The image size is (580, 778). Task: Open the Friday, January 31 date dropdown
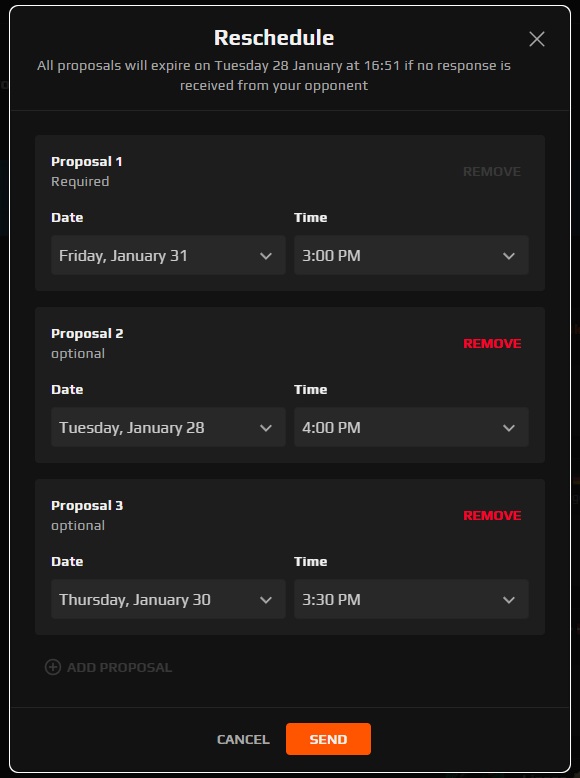pos(168,256)
